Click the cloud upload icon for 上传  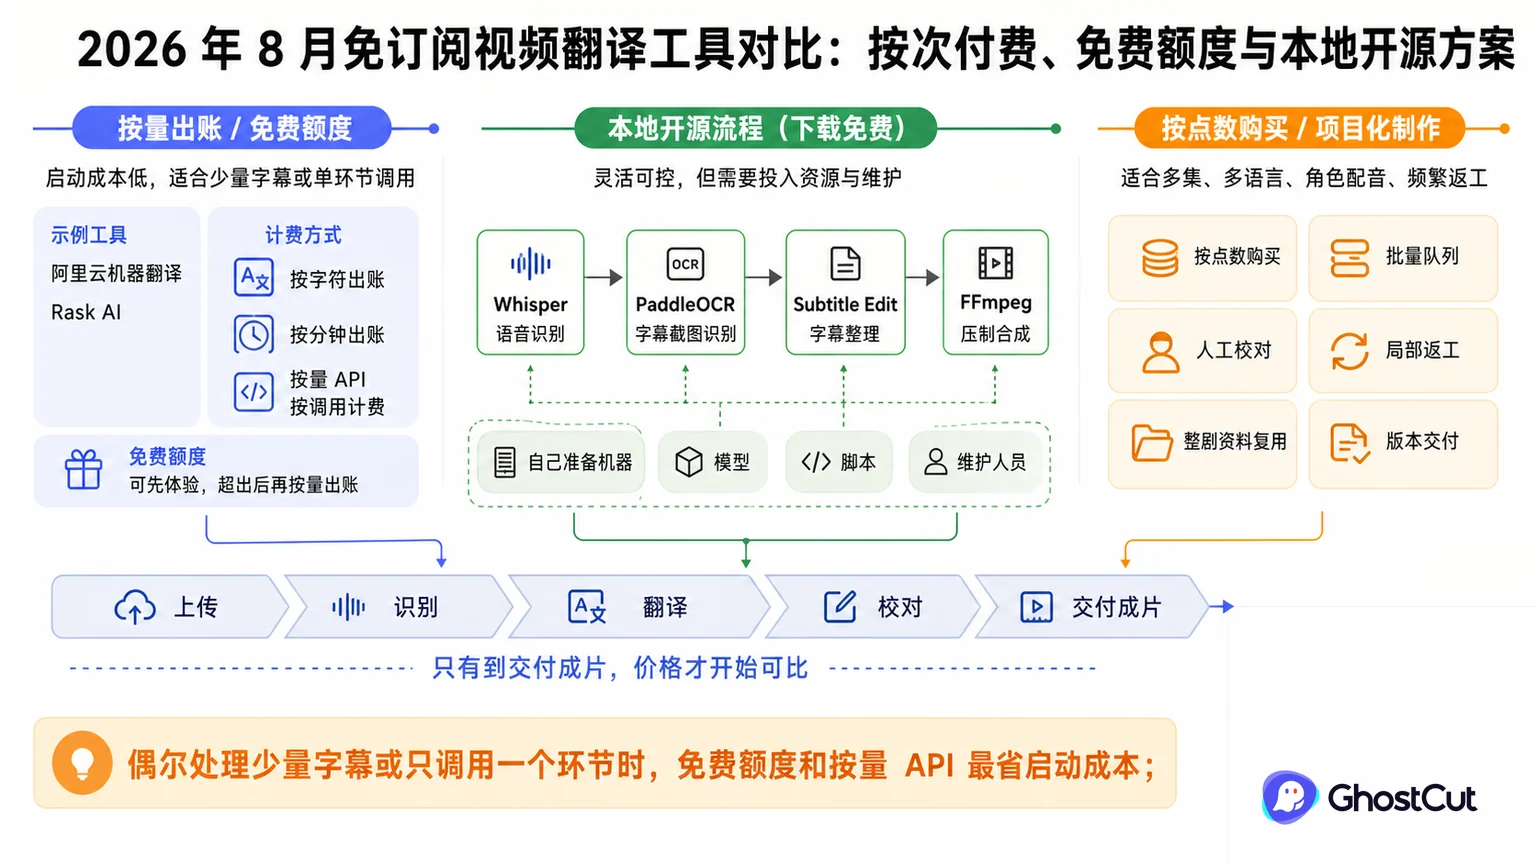[135, 607]
